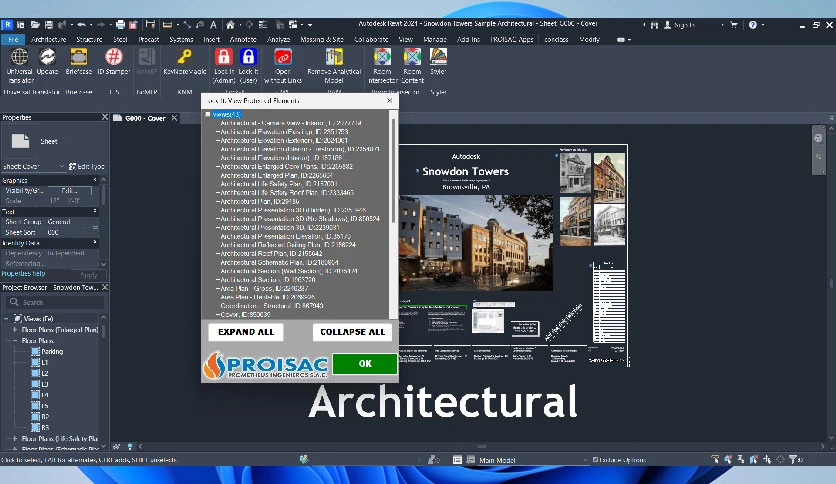Click the shopping cart icon in title bar
This screenshot has width=836, height=484.
(734, 25)
